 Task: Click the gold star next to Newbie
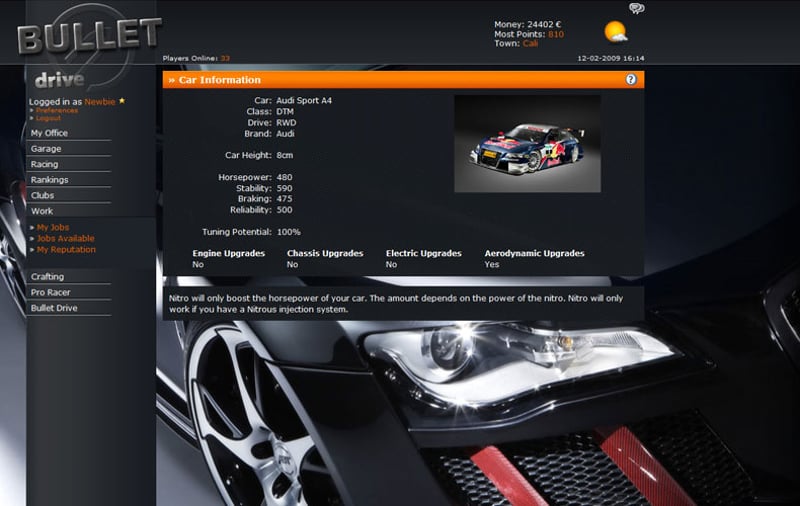[x=122, y=101]
